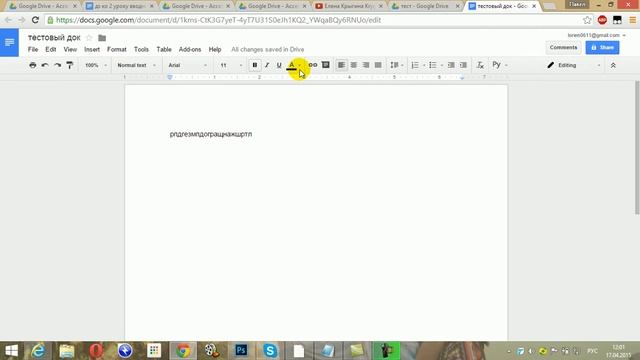Open the Edit menu

(x=51, y=49)
